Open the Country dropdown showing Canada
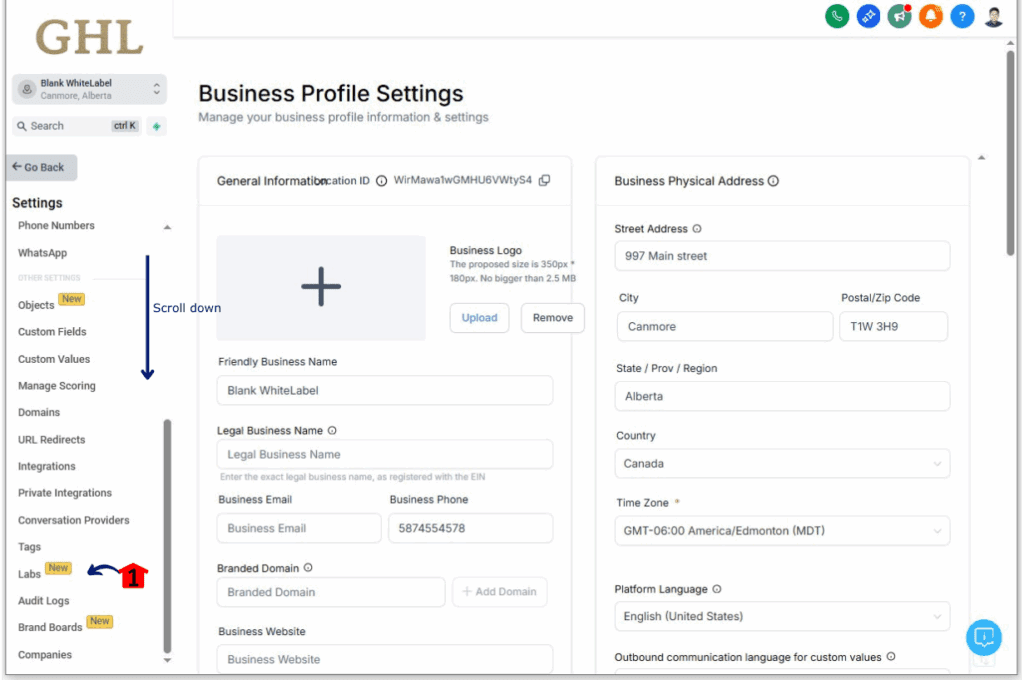The width and height of the screenshot is (1024, 680). [782, 464]
